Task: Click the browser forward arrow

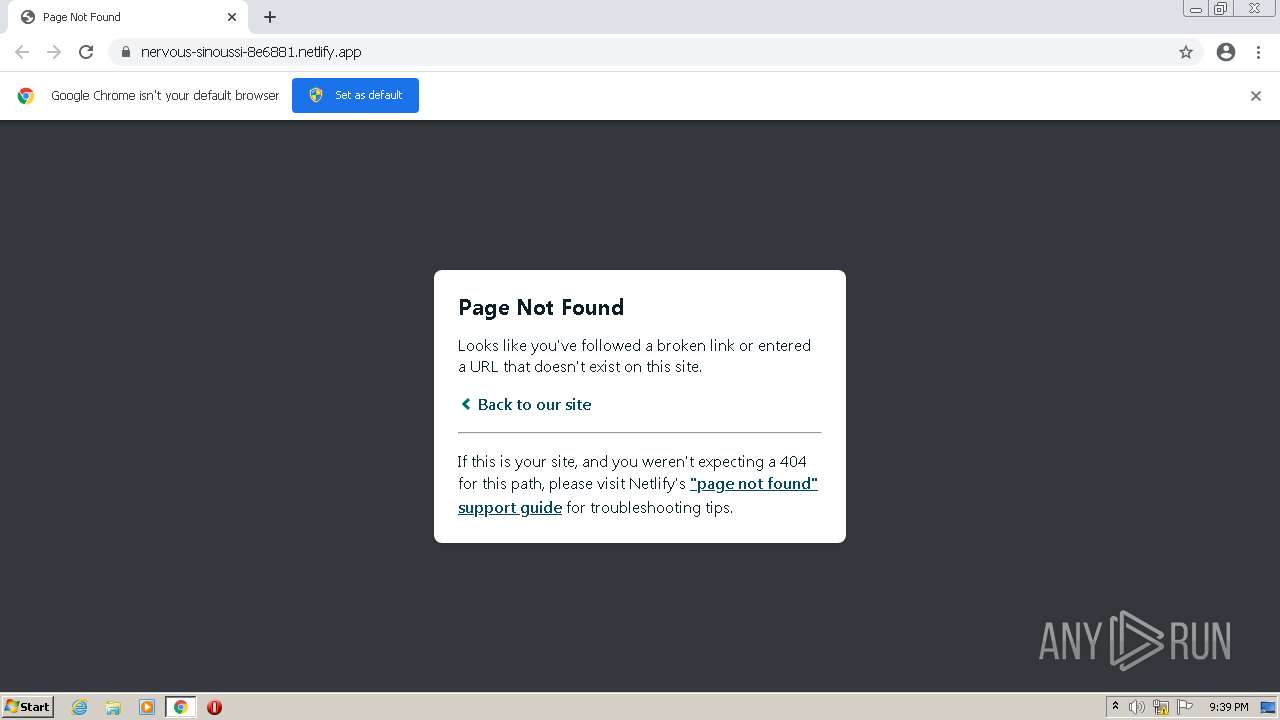Action: tap(54, 52)
